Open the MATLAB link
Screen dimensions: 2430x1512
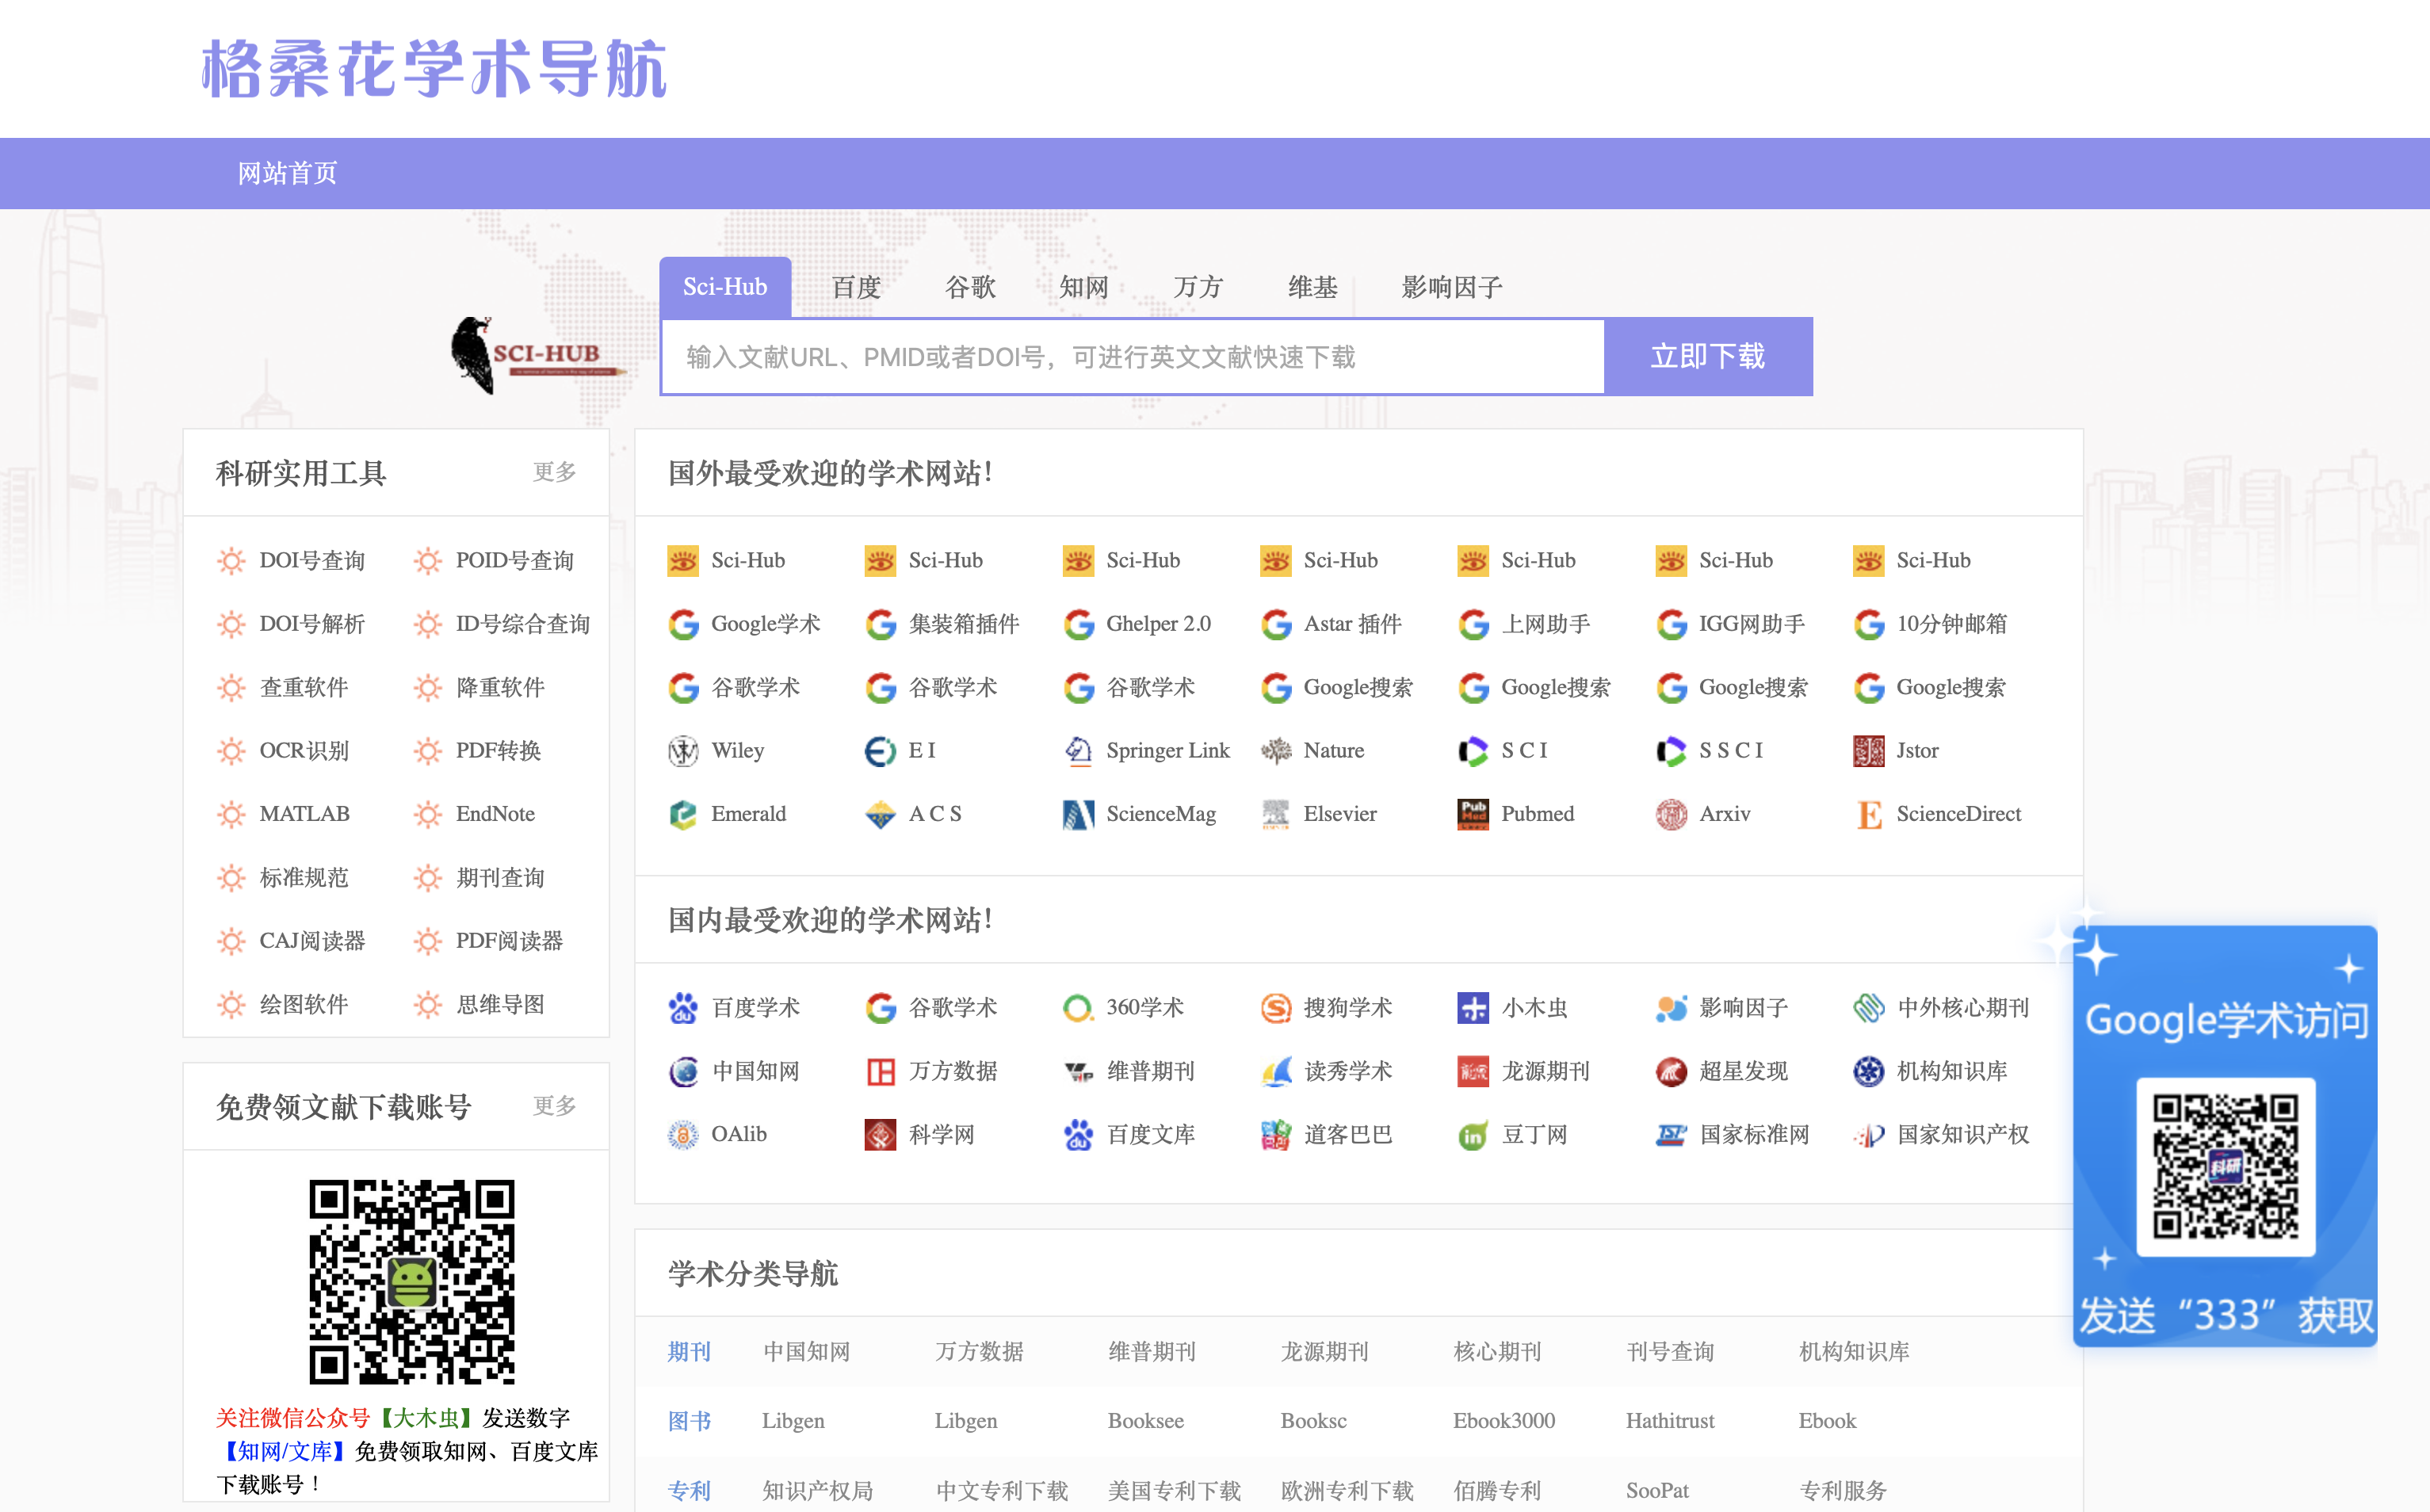[x=305, y=815]
